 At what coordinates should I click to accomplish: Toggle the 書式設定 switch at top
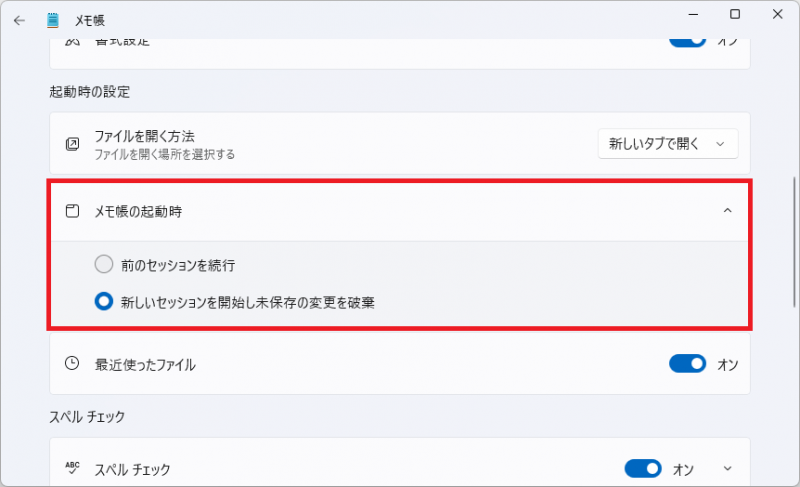pos(688,42)
